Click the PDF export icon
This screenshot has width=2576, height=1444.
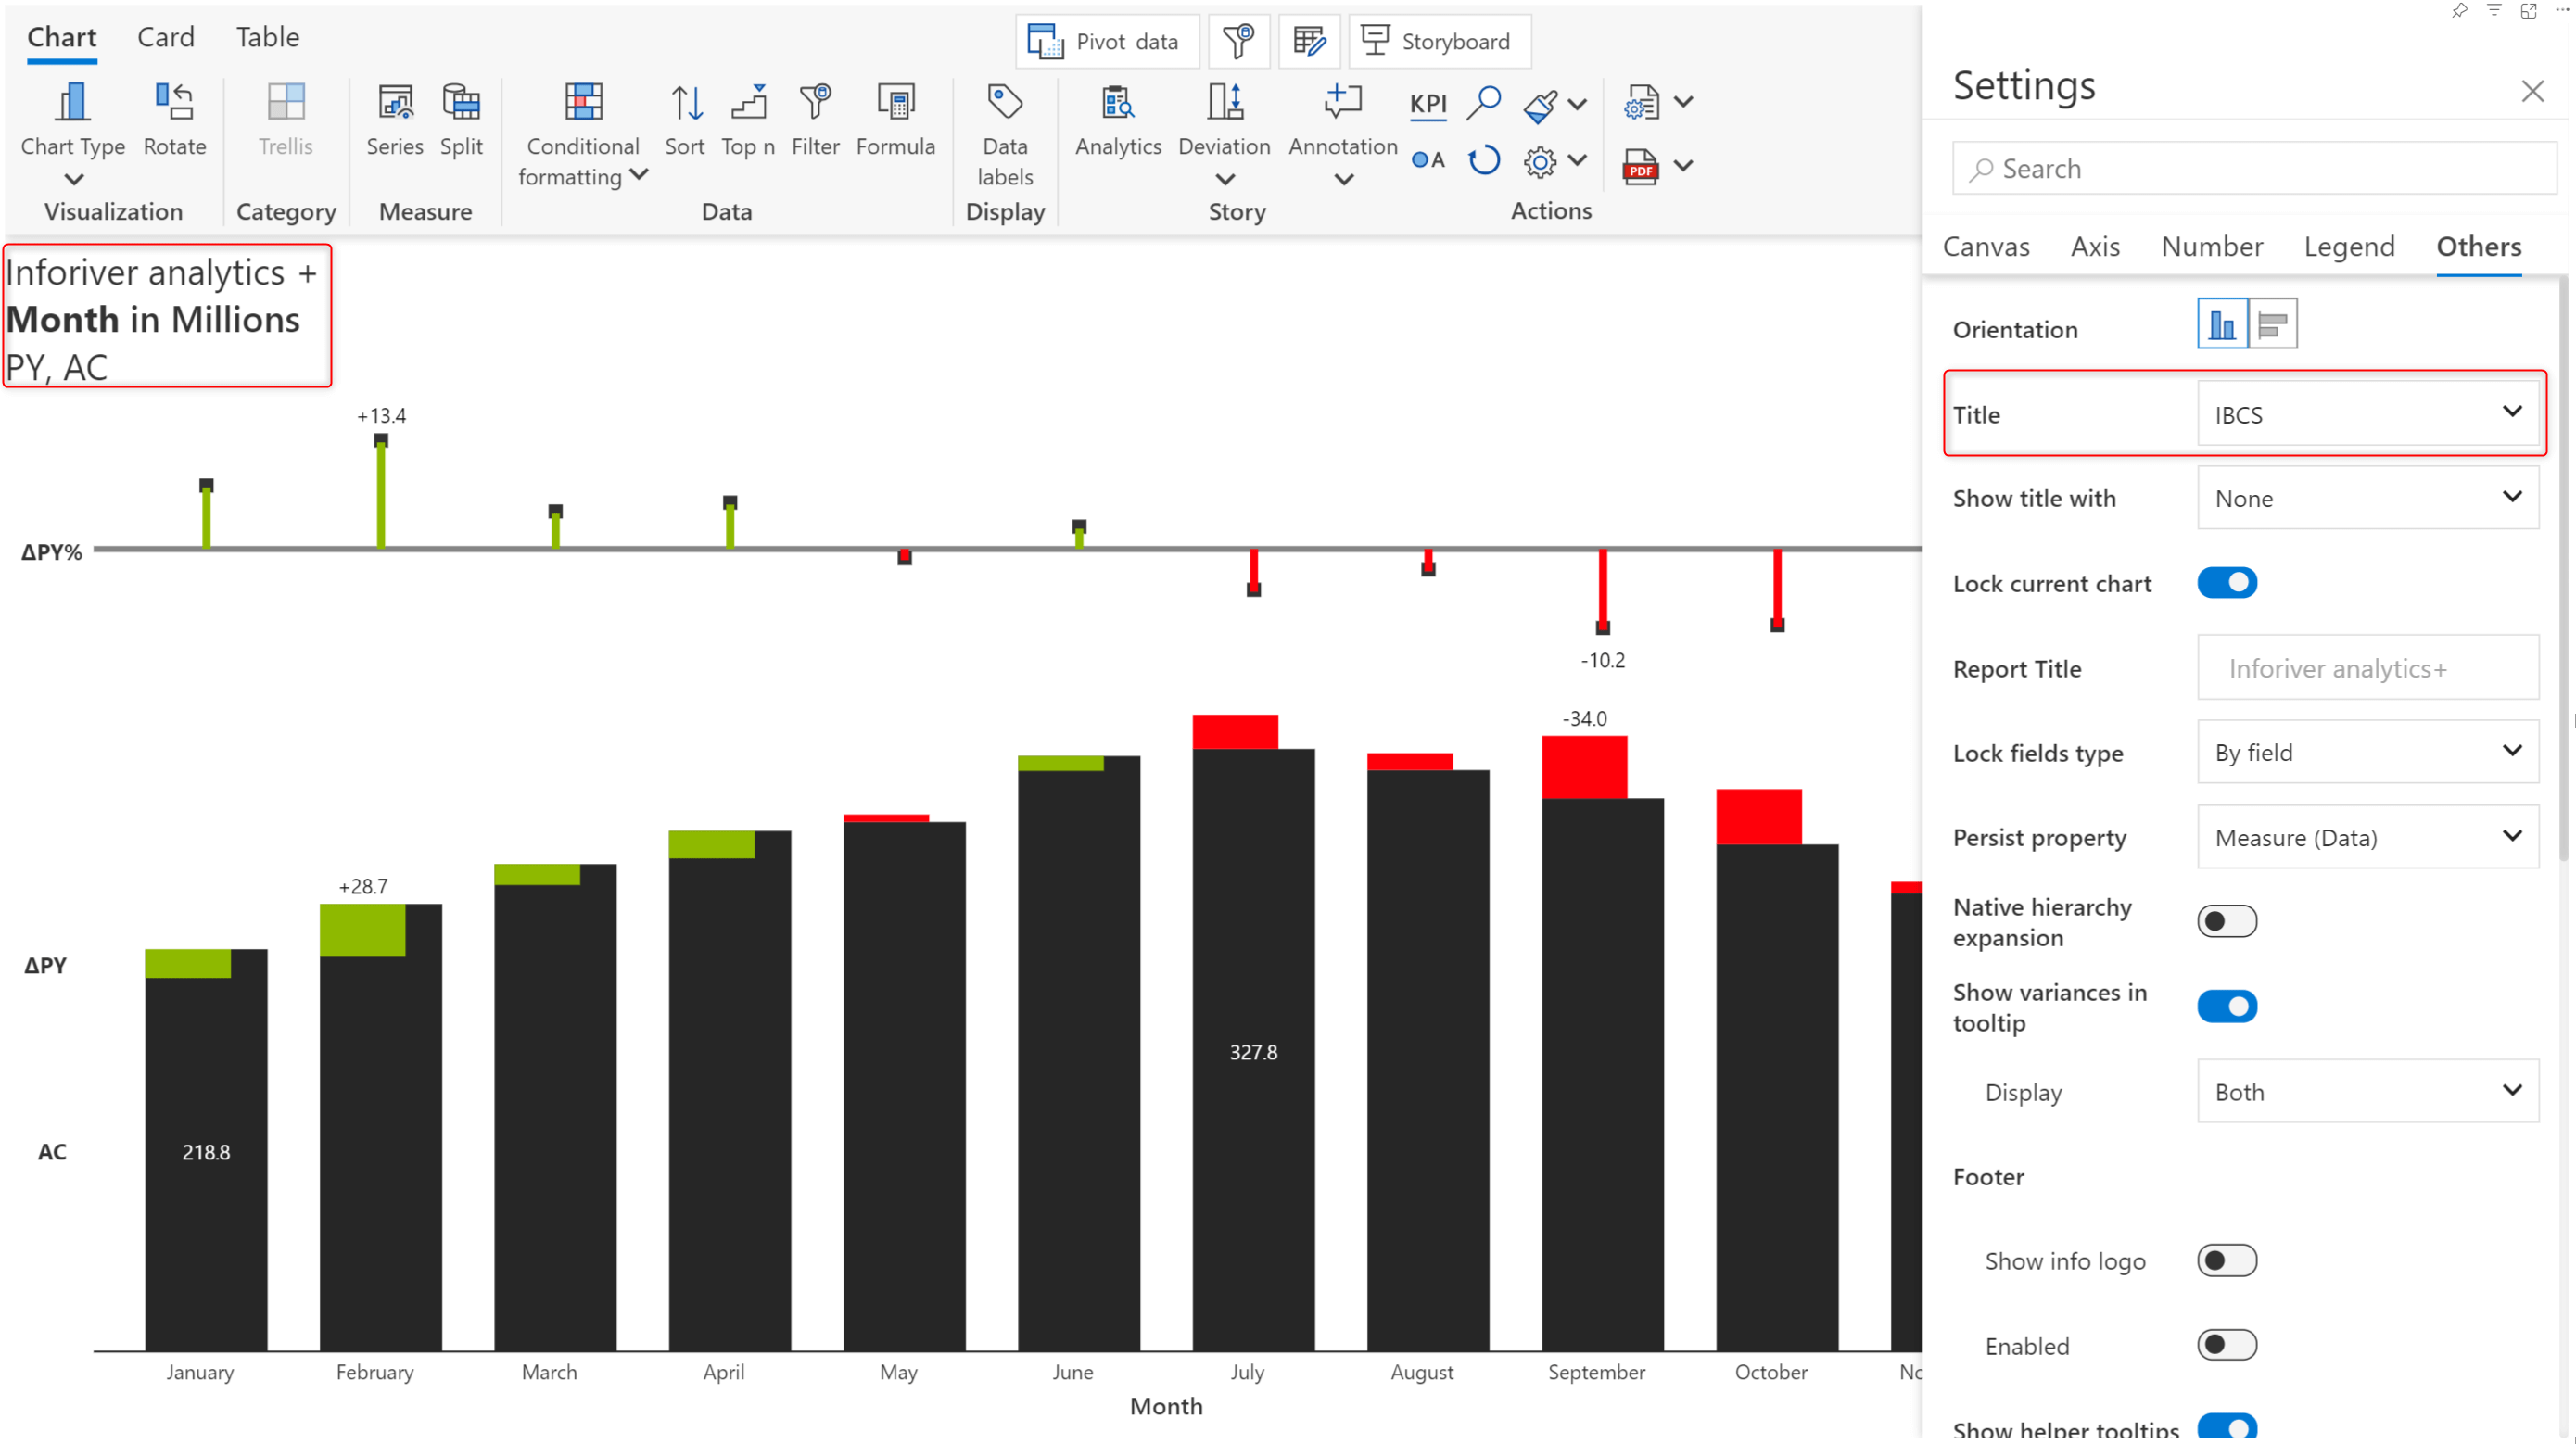(x=1641, y=165)
